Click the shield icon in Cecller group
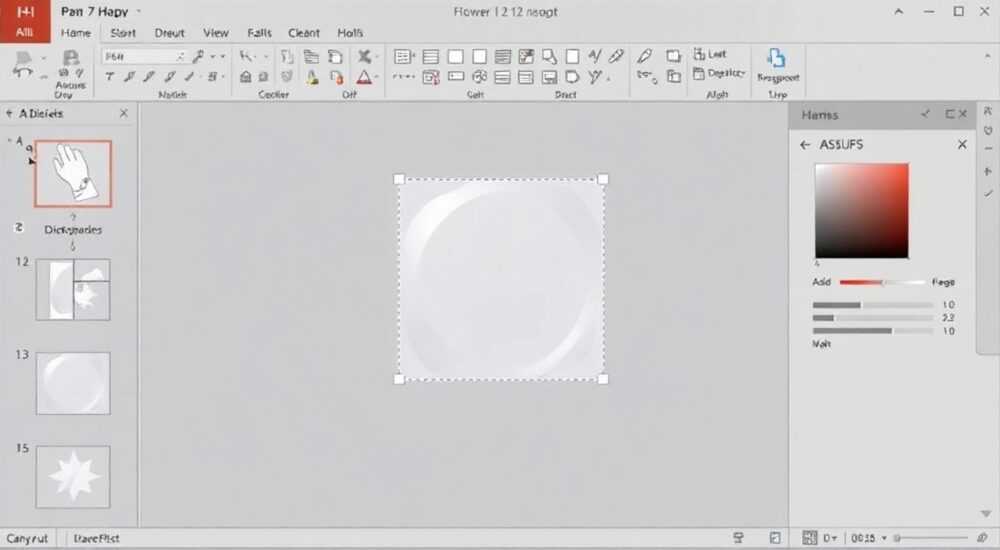The width and height of the screenshot is (1000, 550). pyautogui.click(x=287, y=77)
